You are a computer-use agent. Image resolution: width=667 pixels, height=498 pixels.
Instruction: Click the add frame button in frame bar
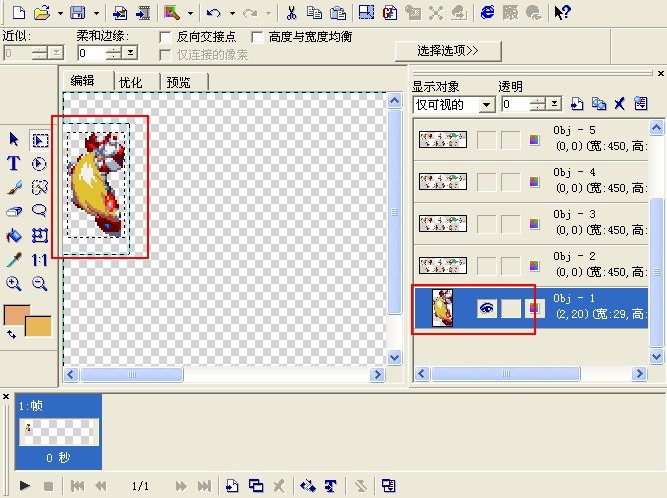(x=232, y=485)
